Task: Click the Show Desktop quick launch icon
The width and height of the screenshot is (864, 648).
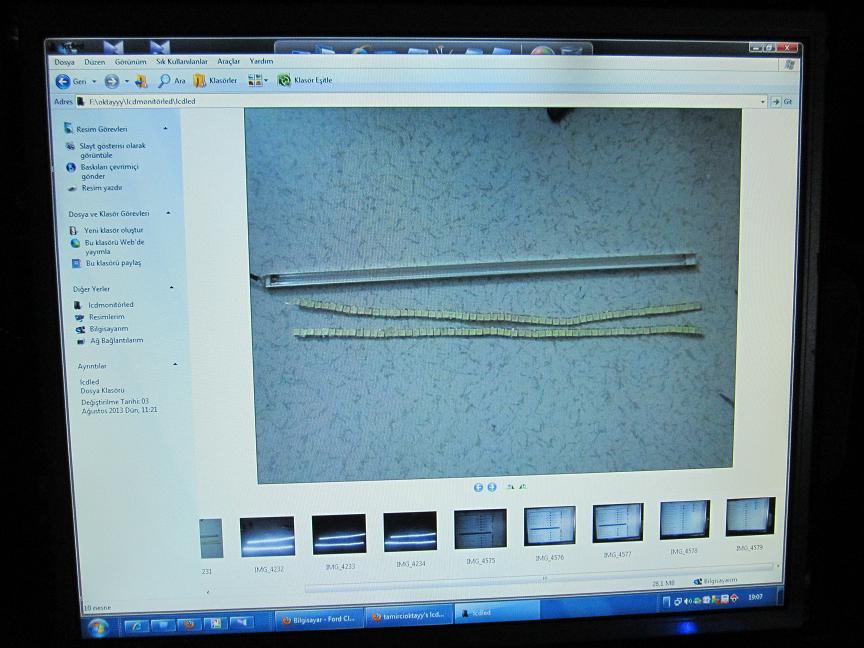Action: 163,625
